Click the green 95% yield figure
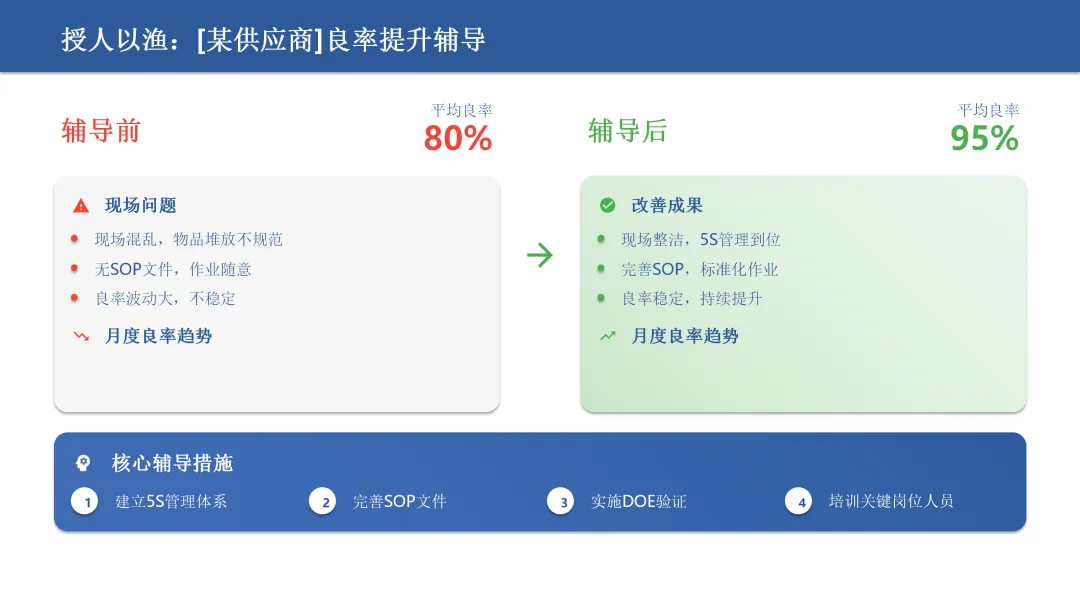 (x=985, y=138)
